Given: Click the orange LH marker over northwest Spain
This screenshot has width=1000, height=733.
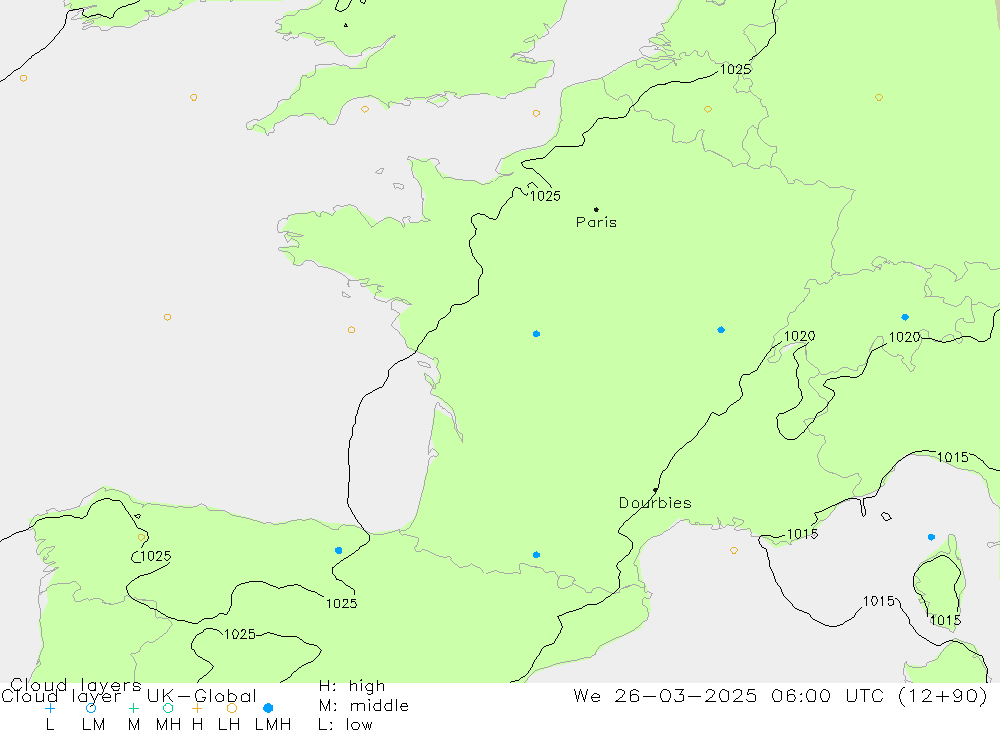Looking at the screenshot, I should pos(142,537).
